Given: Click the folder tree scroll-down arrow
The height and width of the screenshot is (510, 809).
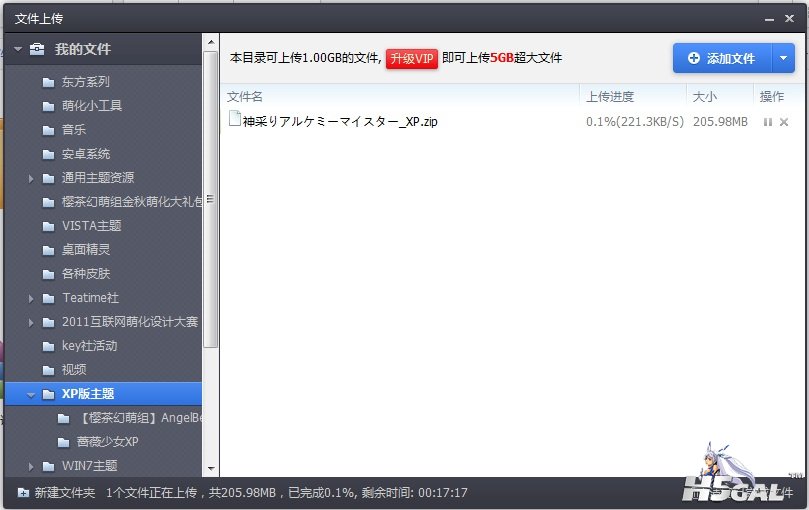Looking at the screenshot, I should tap(210, 468).
